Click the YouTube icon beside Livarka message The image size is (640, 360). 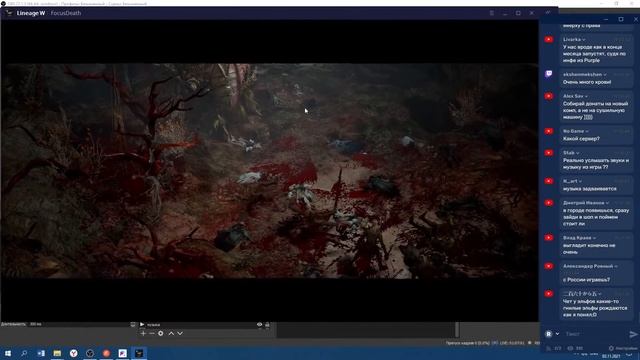coord(549,40)
